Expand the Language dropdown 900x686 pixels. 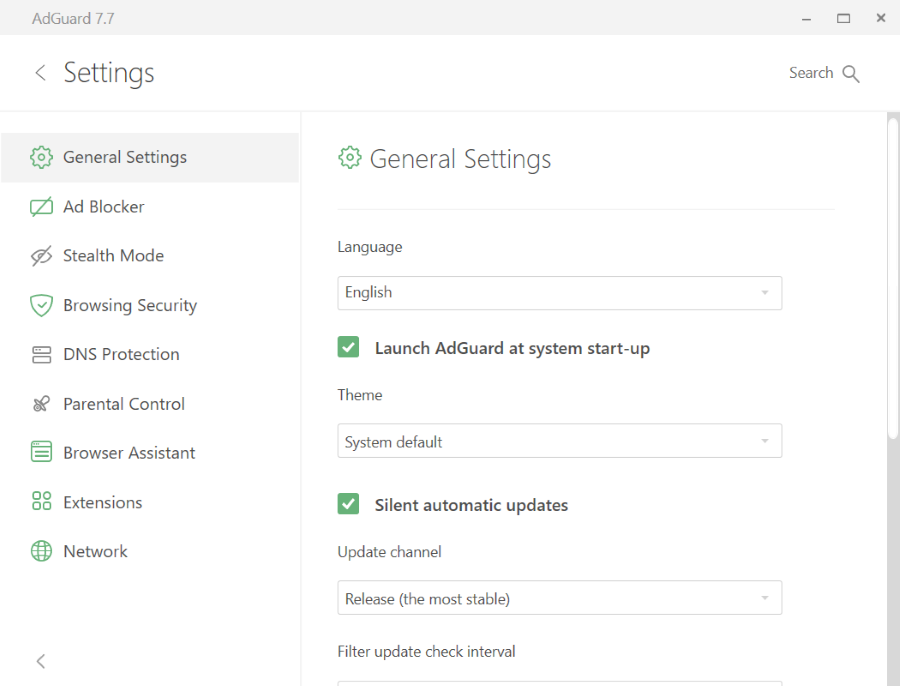coord(559,293)
